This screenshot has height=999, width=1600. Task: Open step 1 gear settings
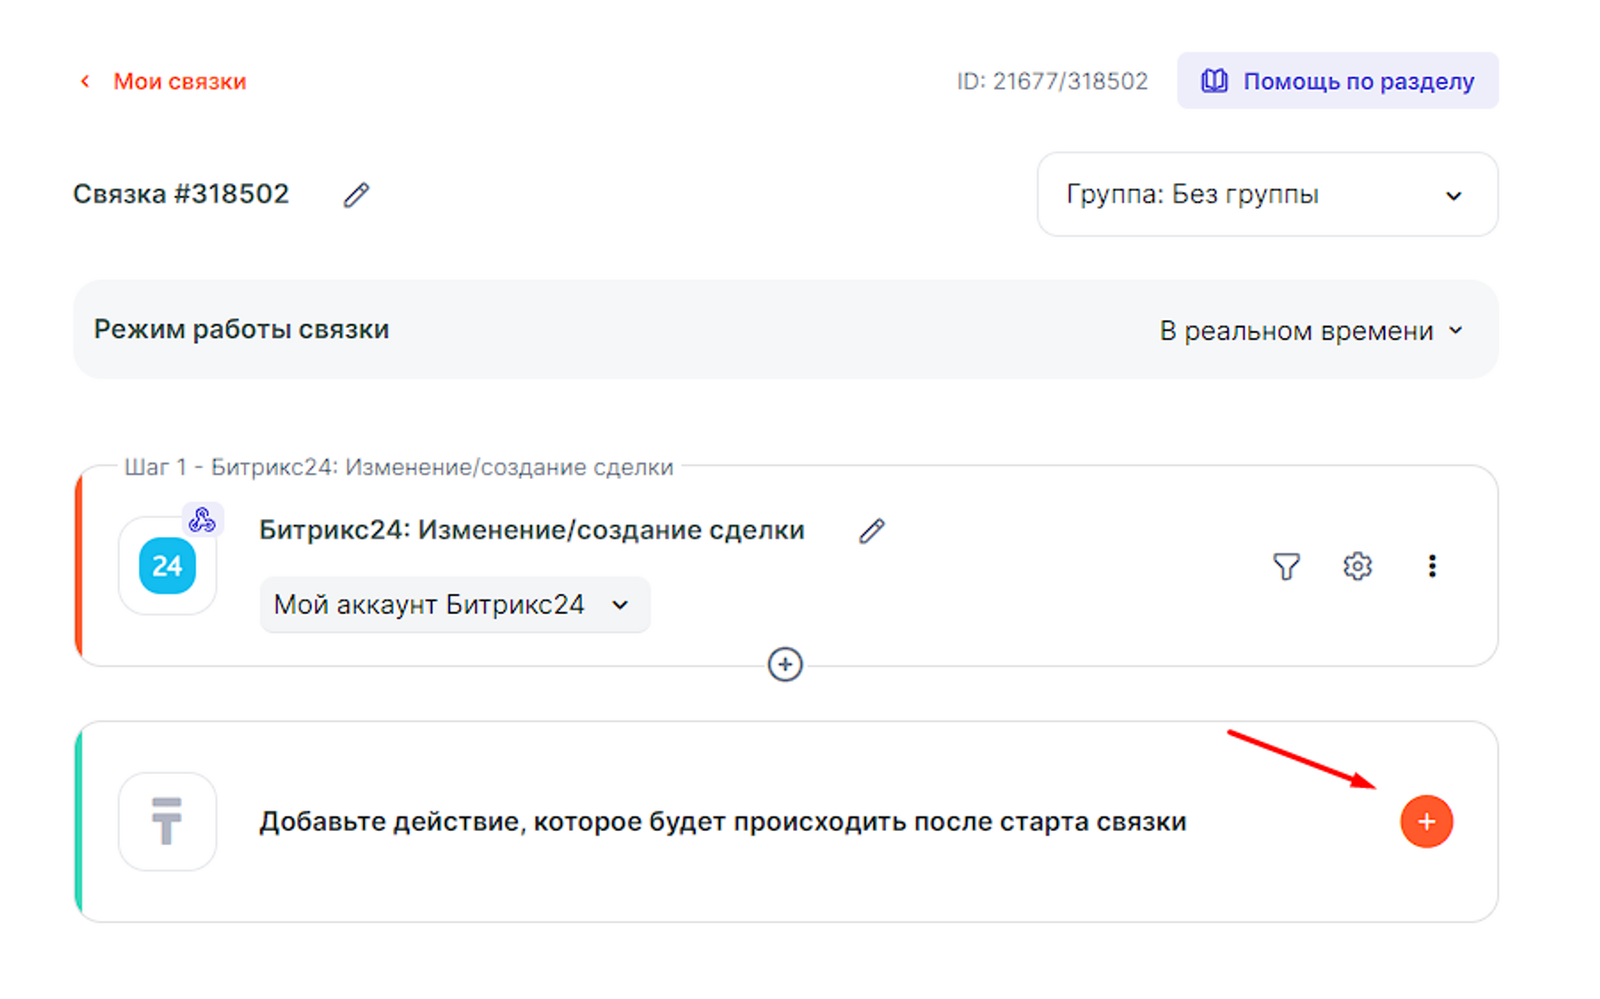tap(1357, 567)
